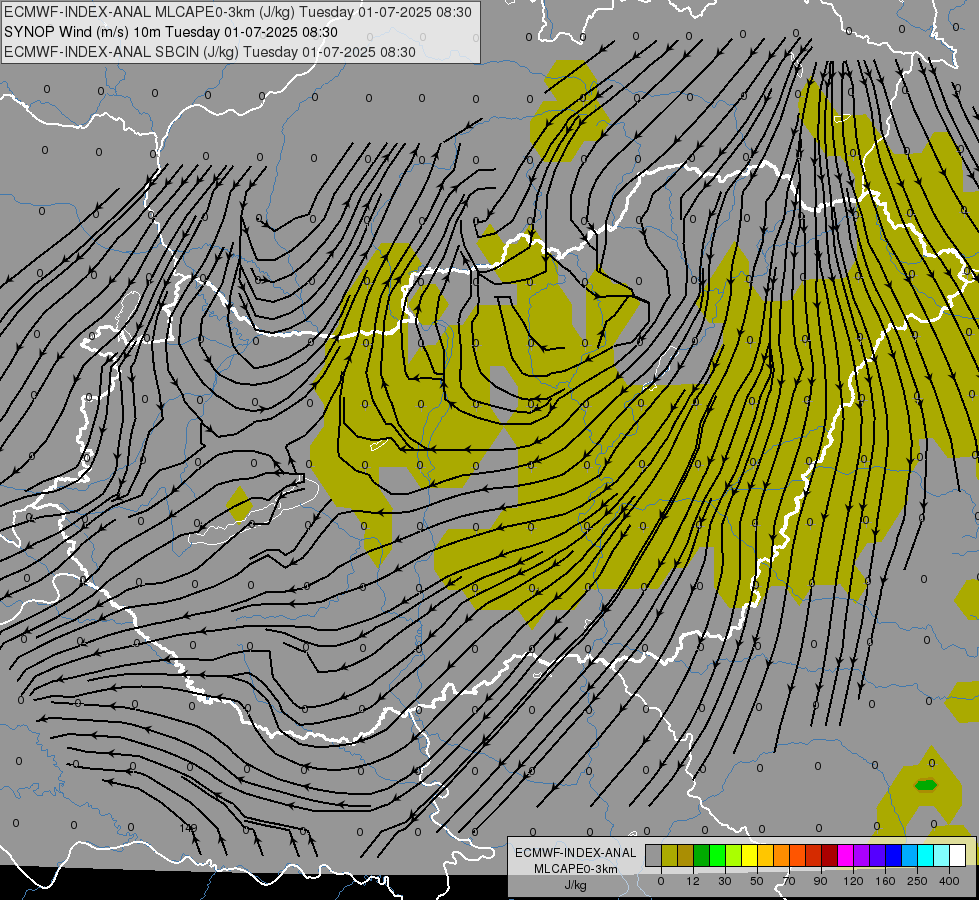Select the dark green legend swatch
This screenshot has width=979, height=900.
click(x=702, y=855)
